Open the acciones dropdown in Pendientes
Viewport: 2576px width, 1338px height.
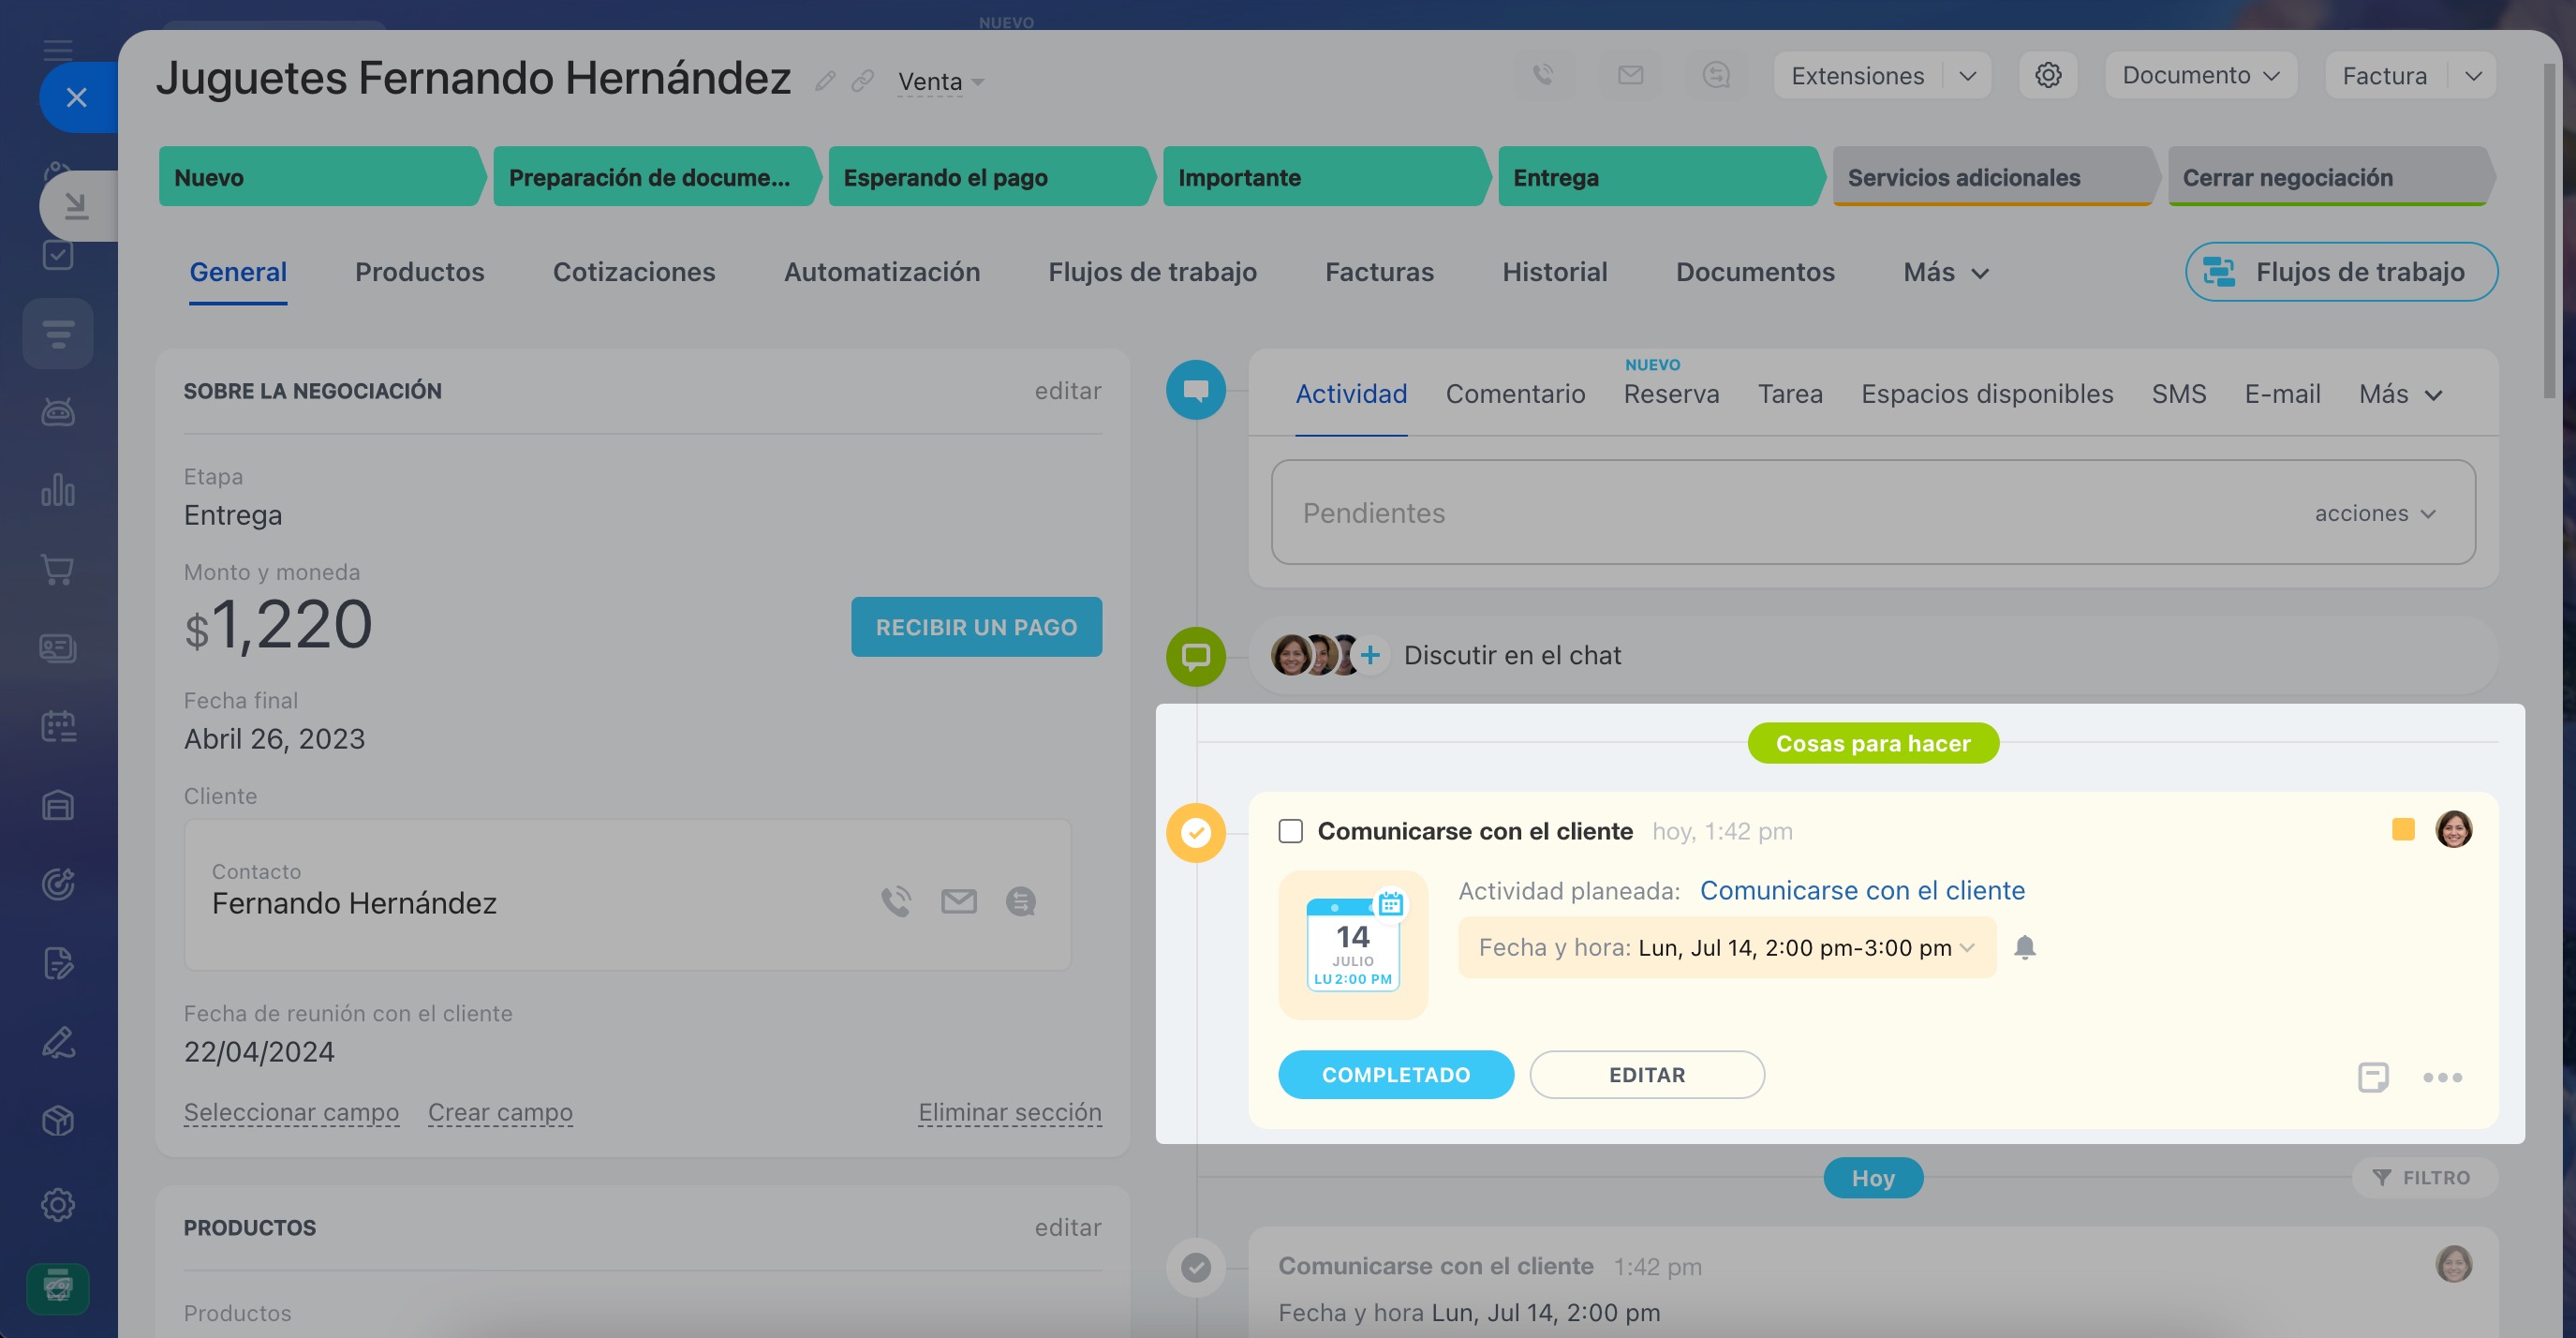pos(2374,513)
